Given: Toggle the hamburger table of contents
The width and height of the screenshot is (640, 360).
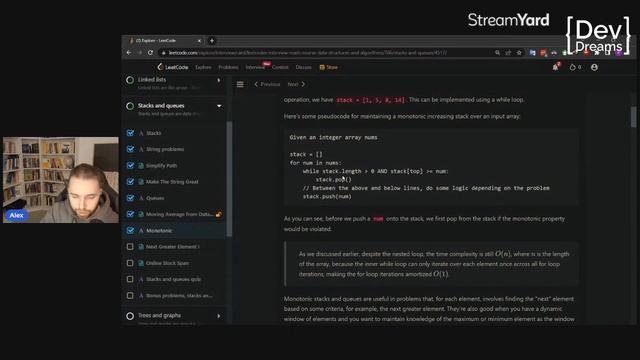Looking at the screenshot, I should (240, 84).
